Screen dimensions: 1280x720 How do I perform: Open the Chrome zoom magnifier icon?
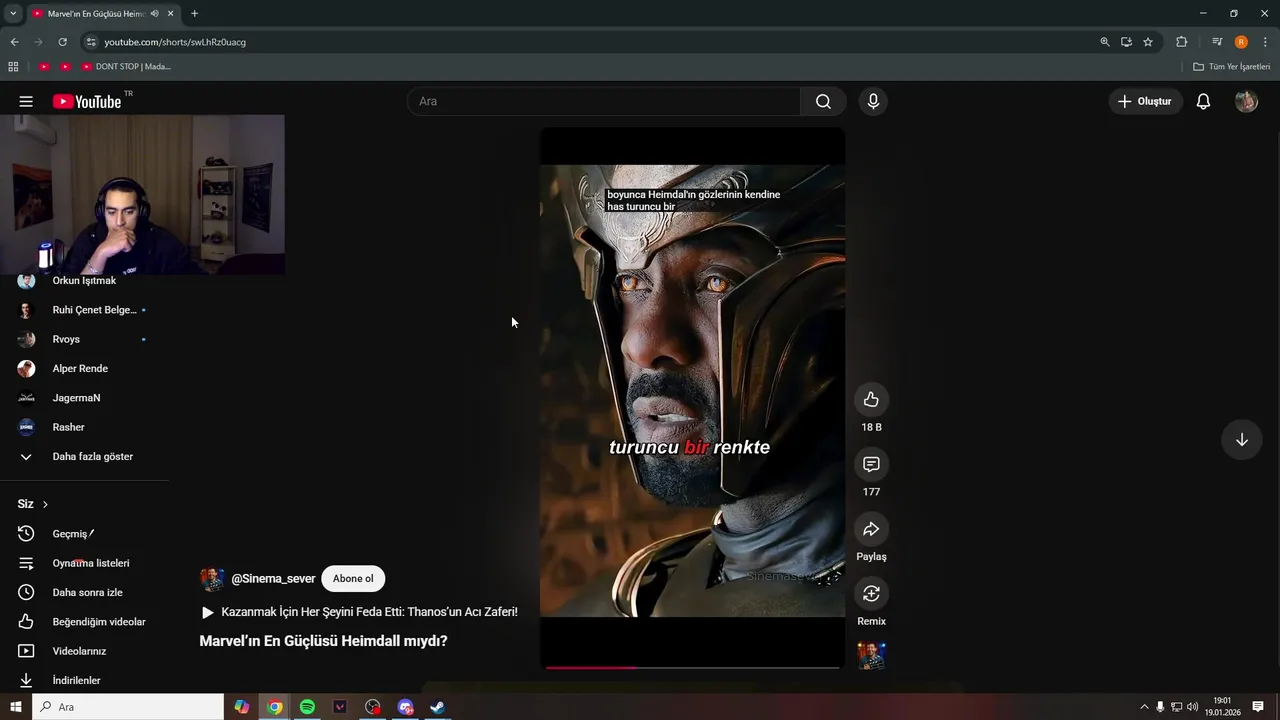coord(1105,42)
